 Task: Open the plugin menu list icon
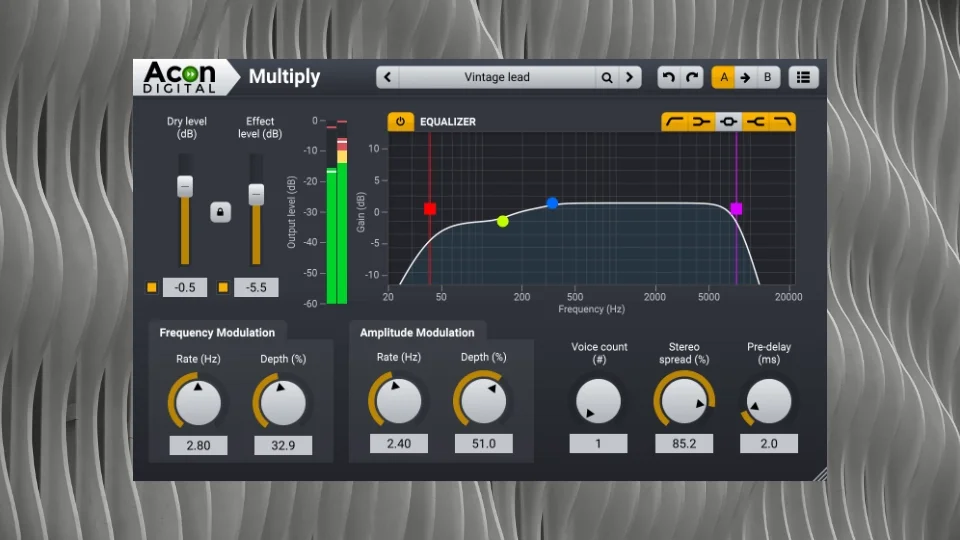coord(803,77)
